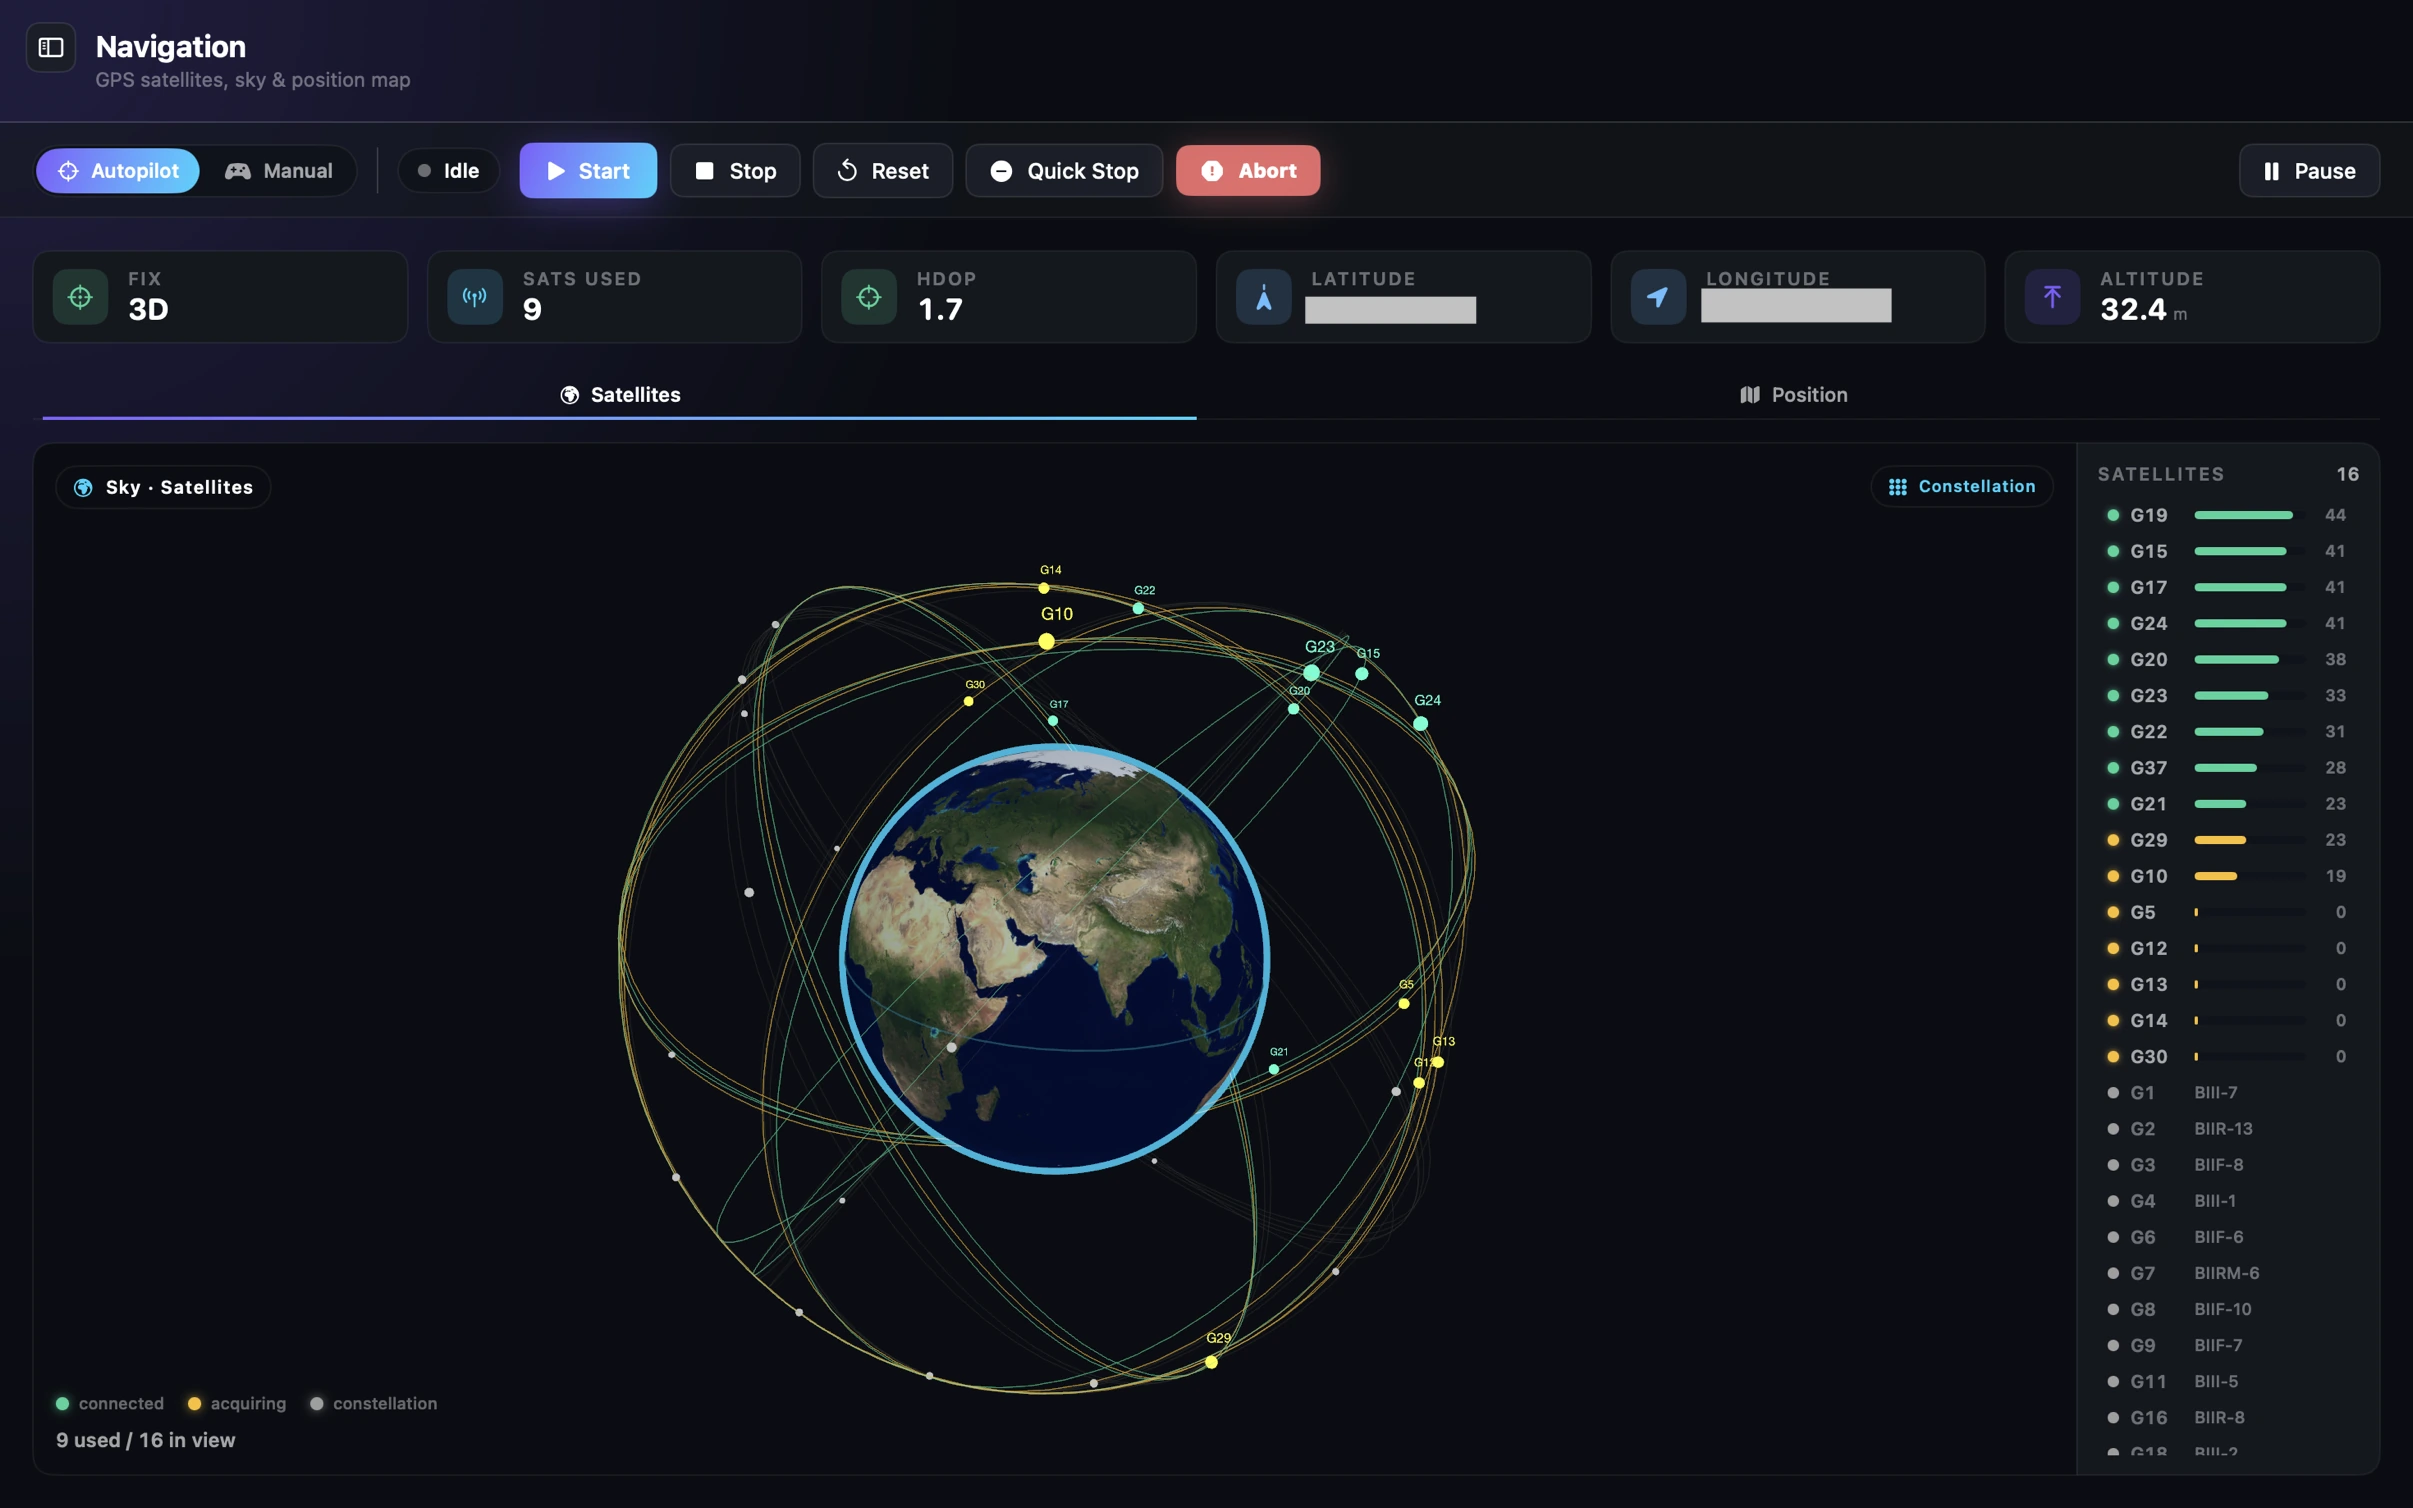Select the G37 row in satellites list
The height and width of the screenshot is (1508, 2413).
click(2227, 768)
